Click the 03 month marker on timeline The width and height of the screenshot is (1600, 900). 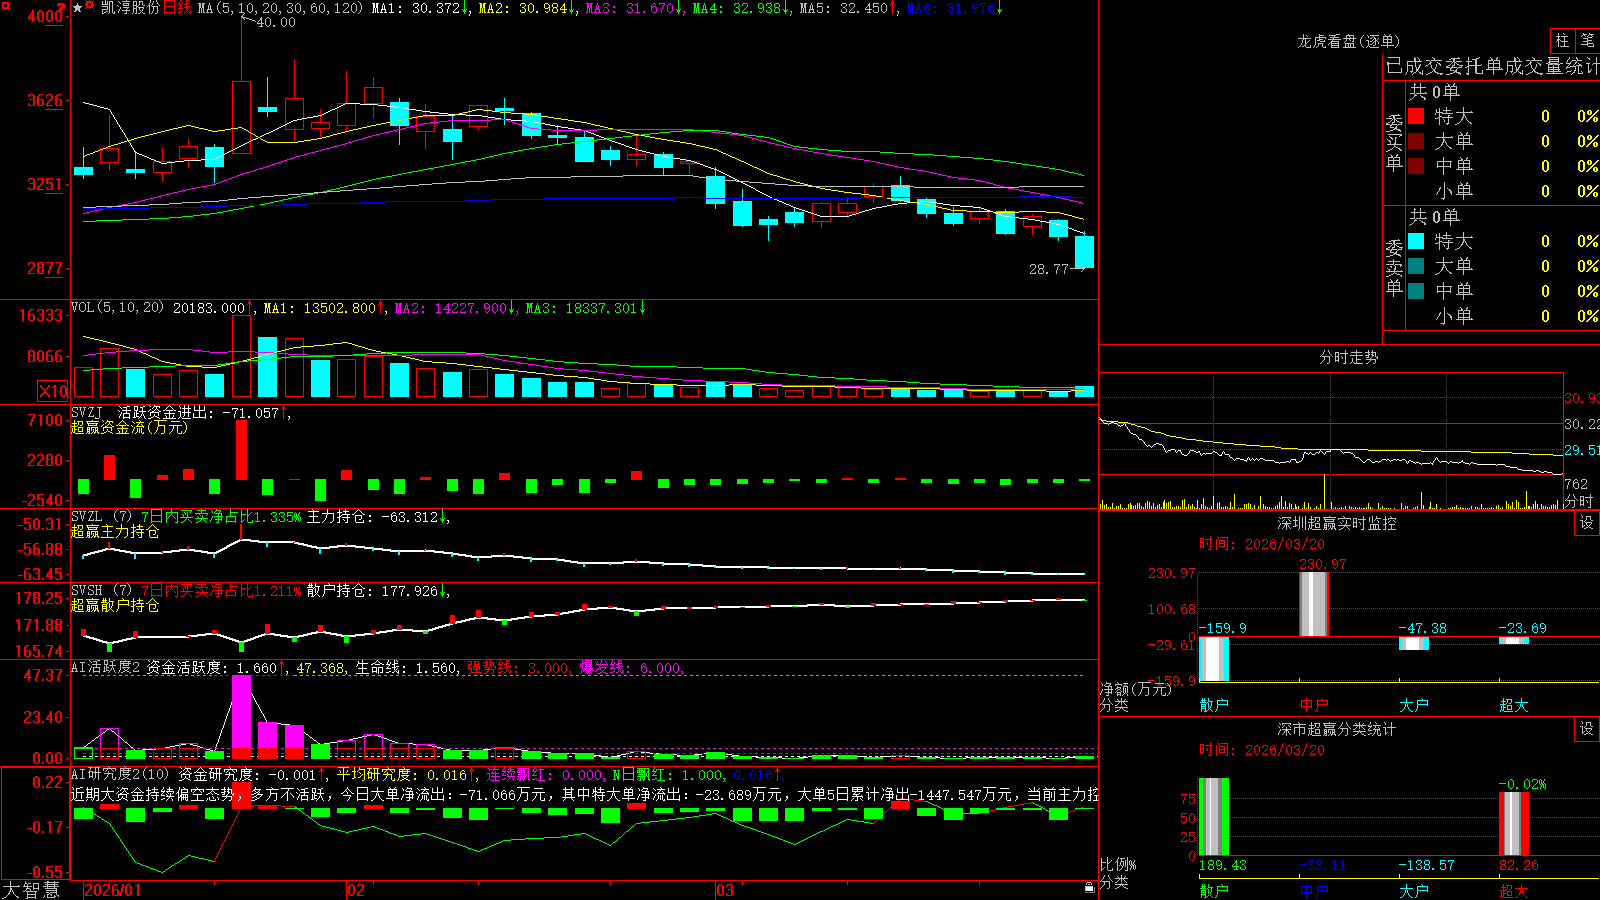725,890
